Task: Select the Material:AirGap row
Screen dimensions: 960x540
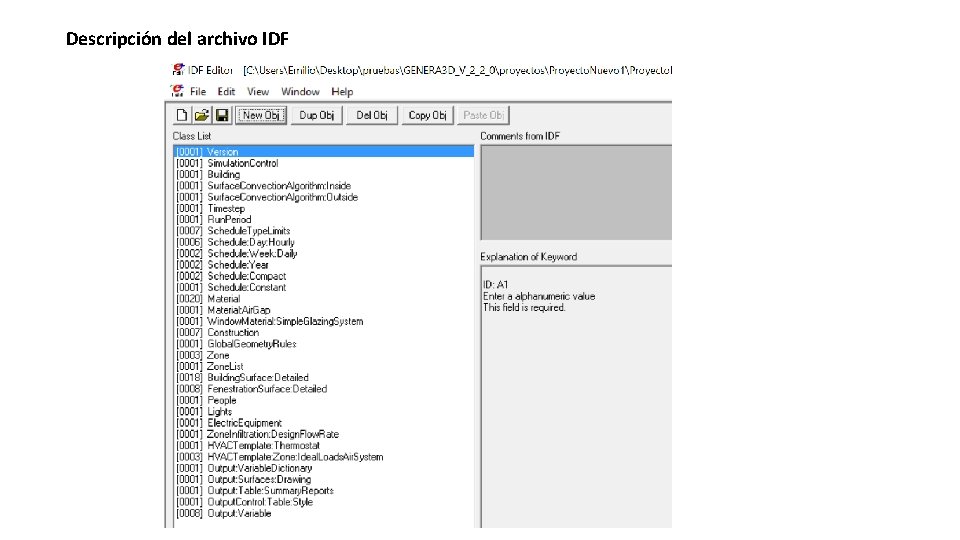Action: coord(324,310)
